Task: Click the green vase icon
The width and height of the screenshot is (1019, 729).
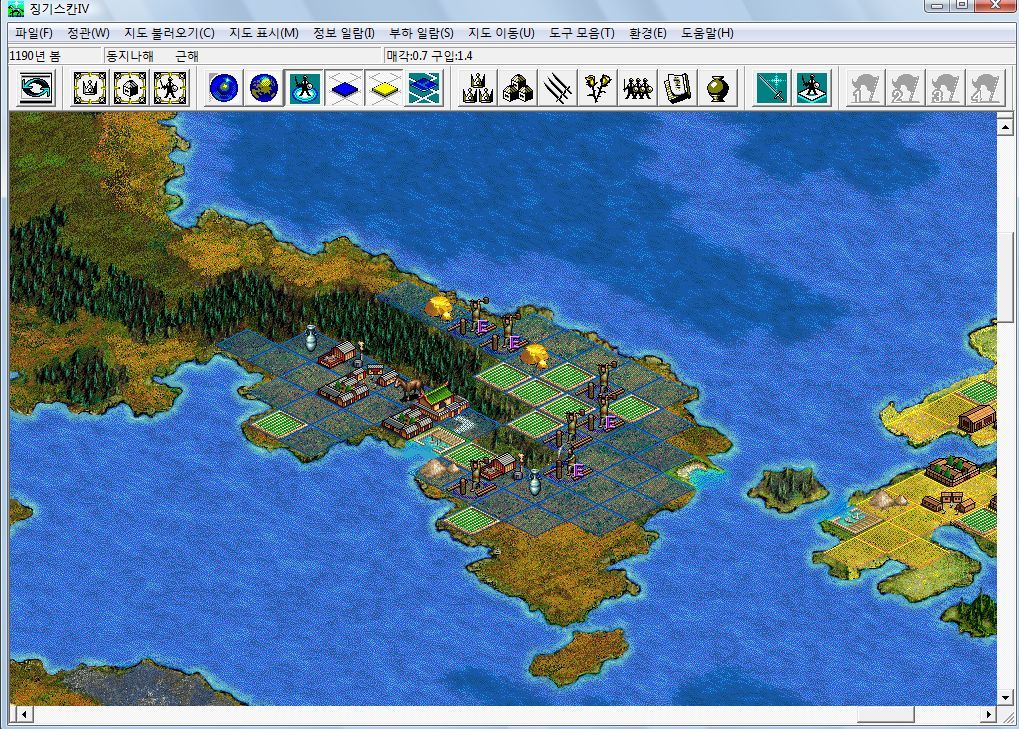Action: click(717, 88)
